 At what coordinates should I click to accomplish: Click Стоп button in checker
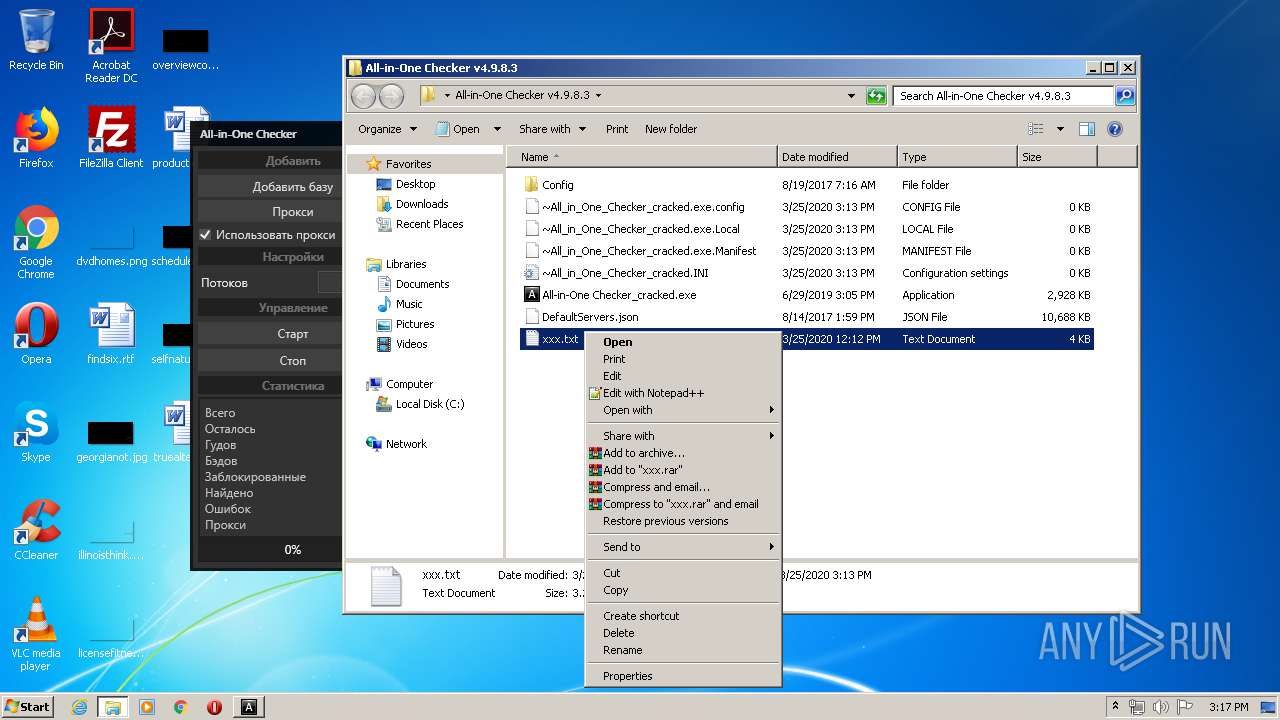tap(270, 360)
